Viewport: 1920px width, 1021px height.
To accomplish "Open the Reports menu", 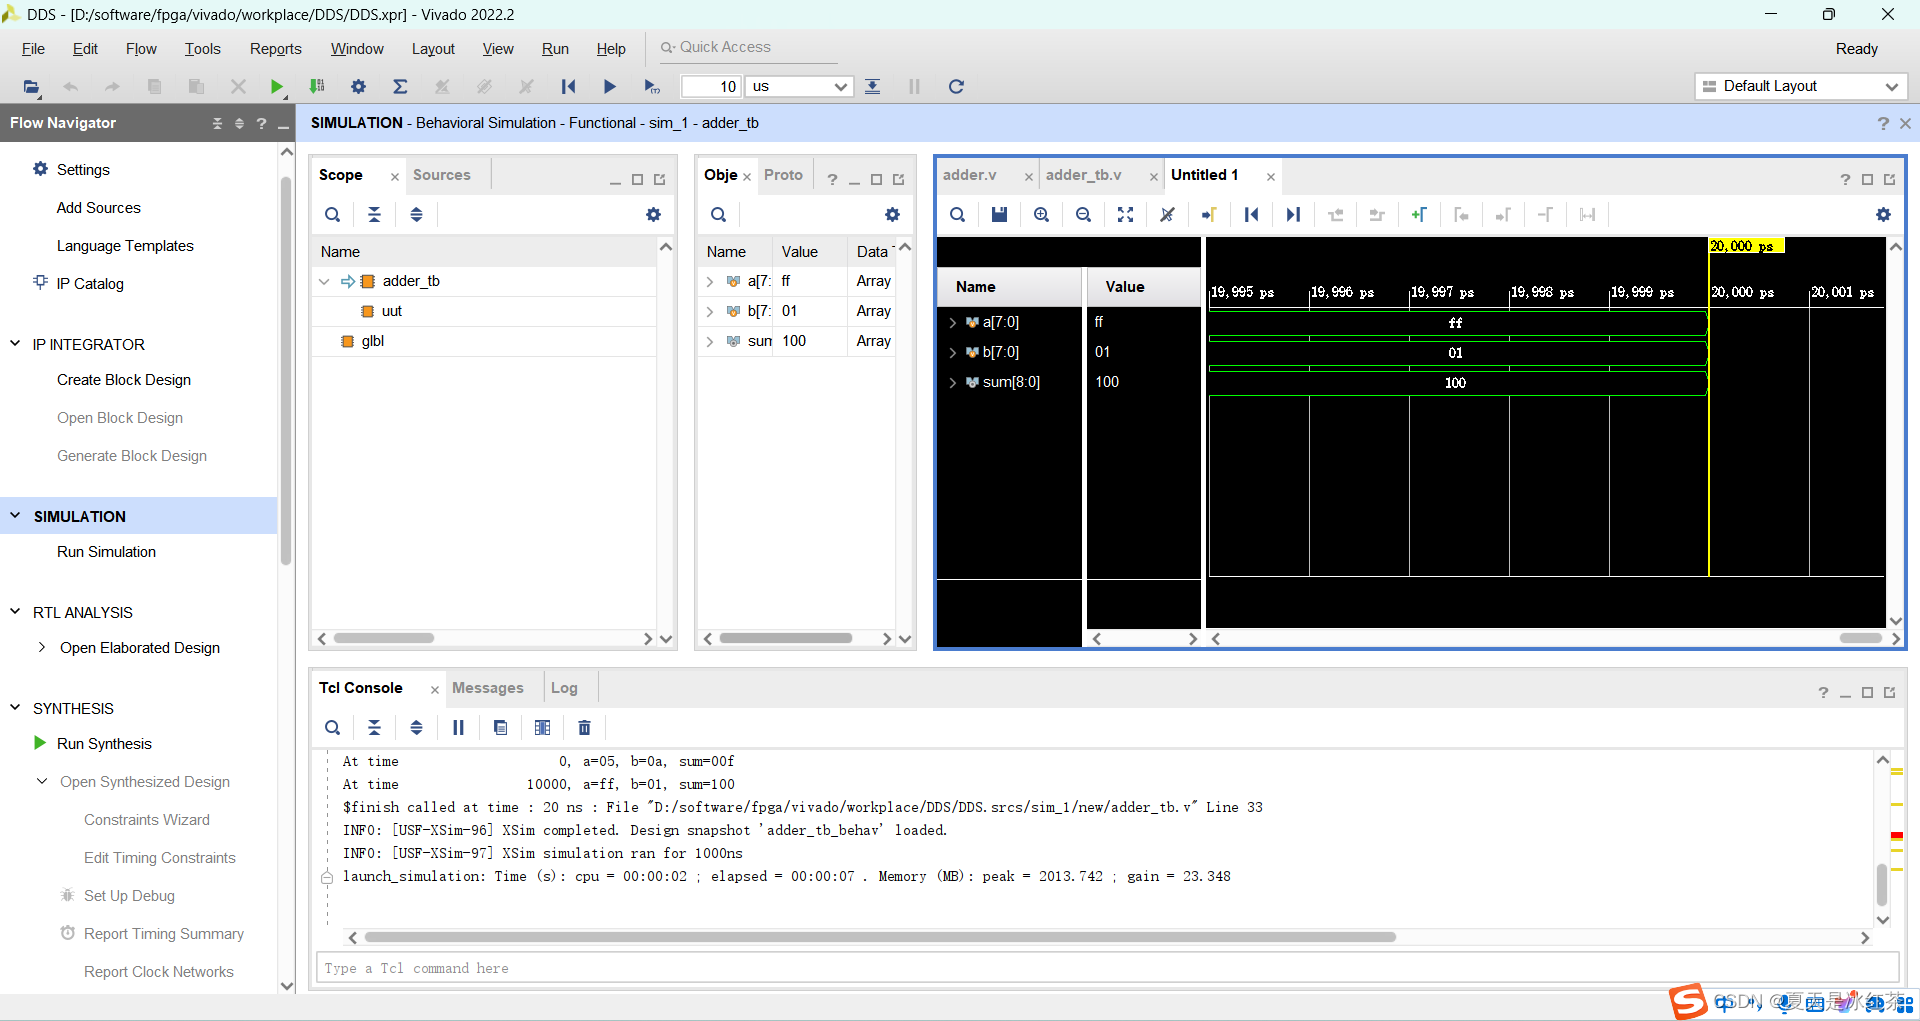I will (276, 49).
